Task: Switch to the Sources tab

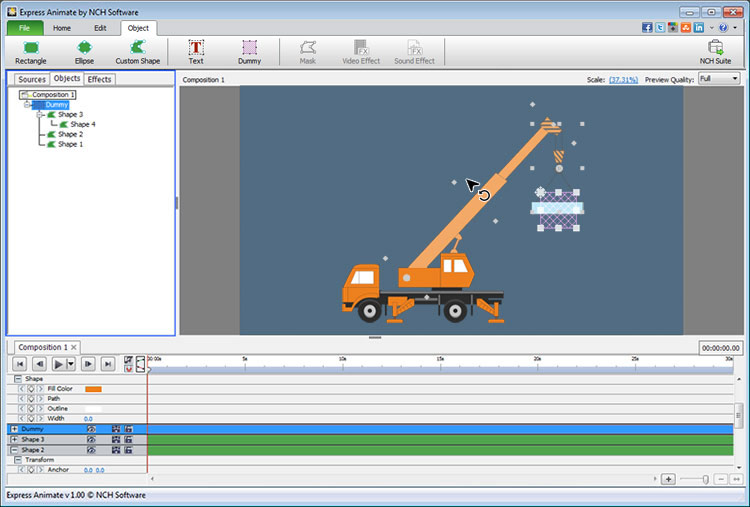Action: coord(32,79)
